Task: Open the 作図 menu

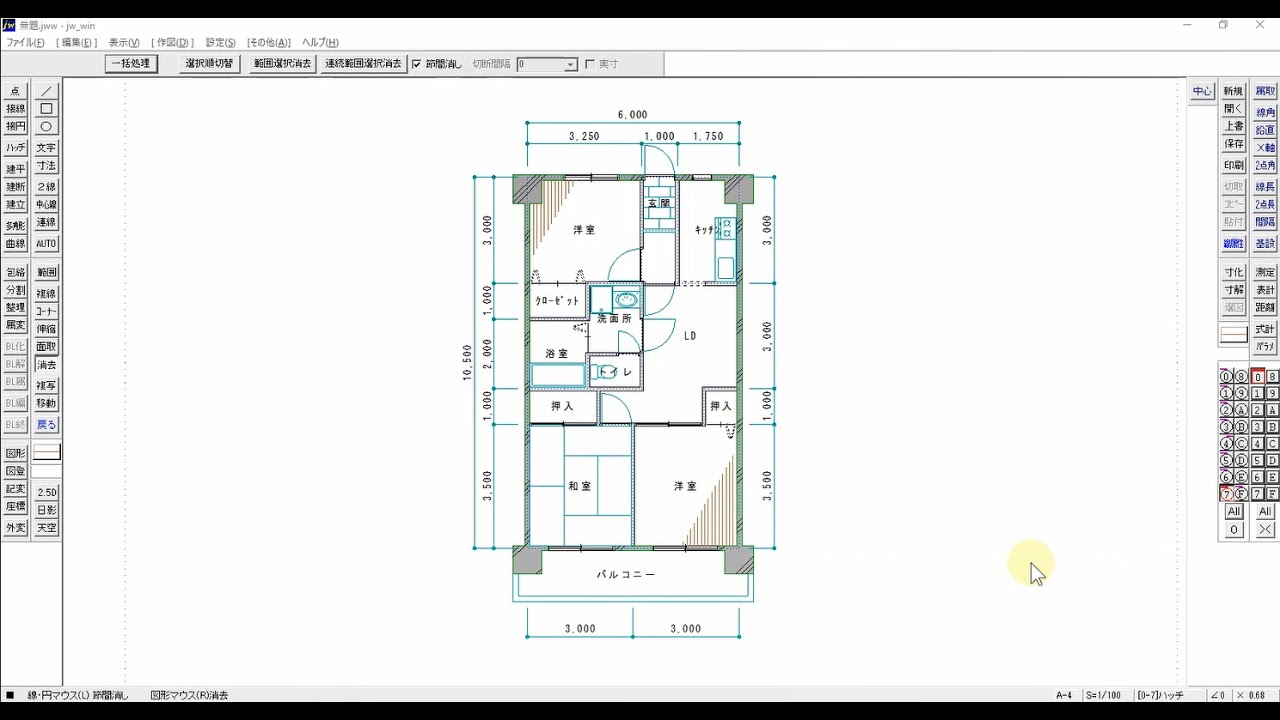Action: click(173, 43)
